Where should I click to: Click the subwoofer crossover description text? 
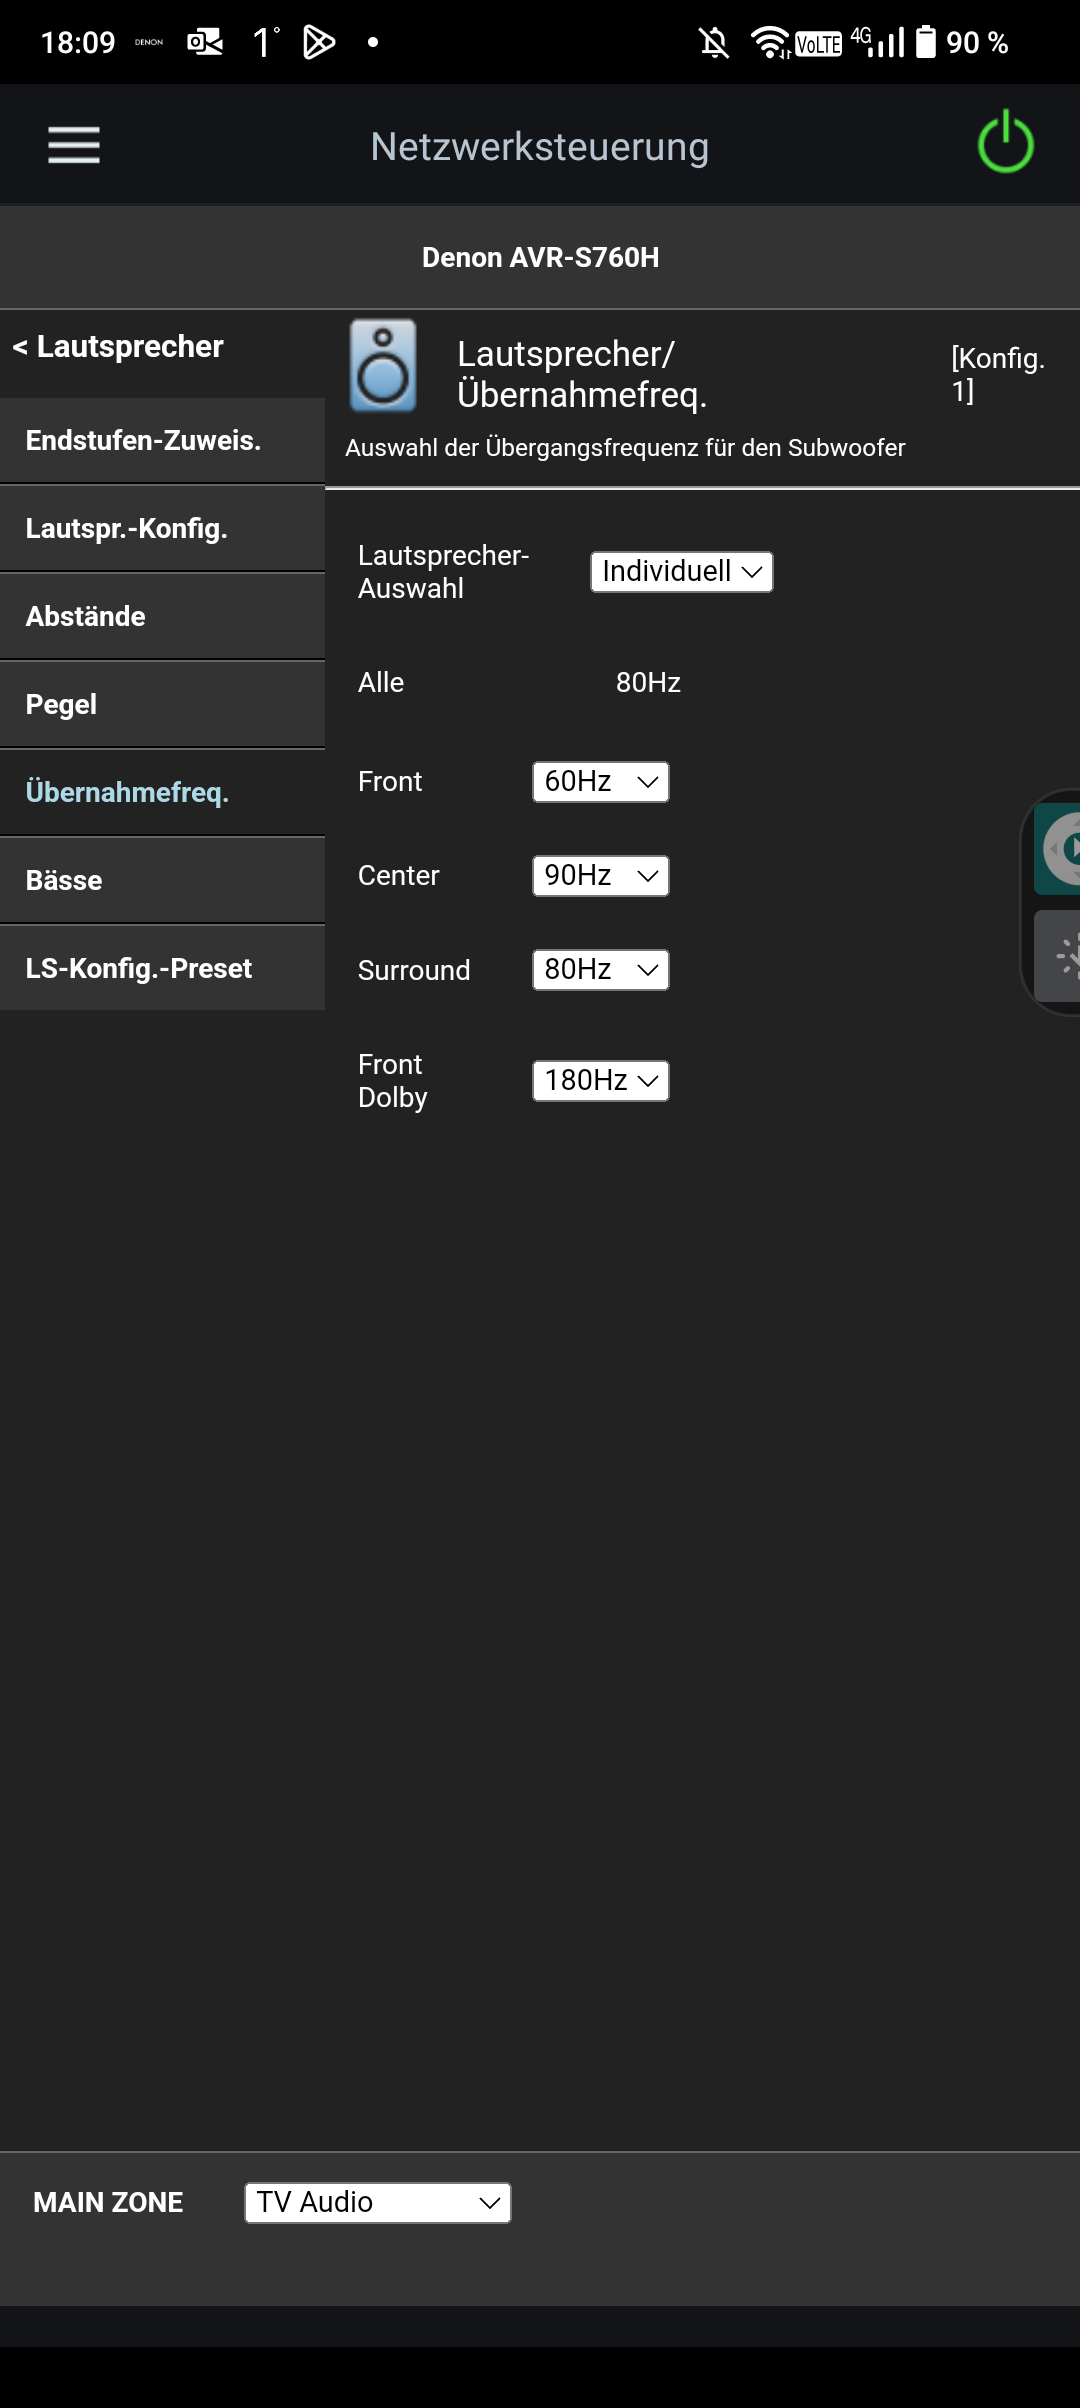tap(625, 448)
